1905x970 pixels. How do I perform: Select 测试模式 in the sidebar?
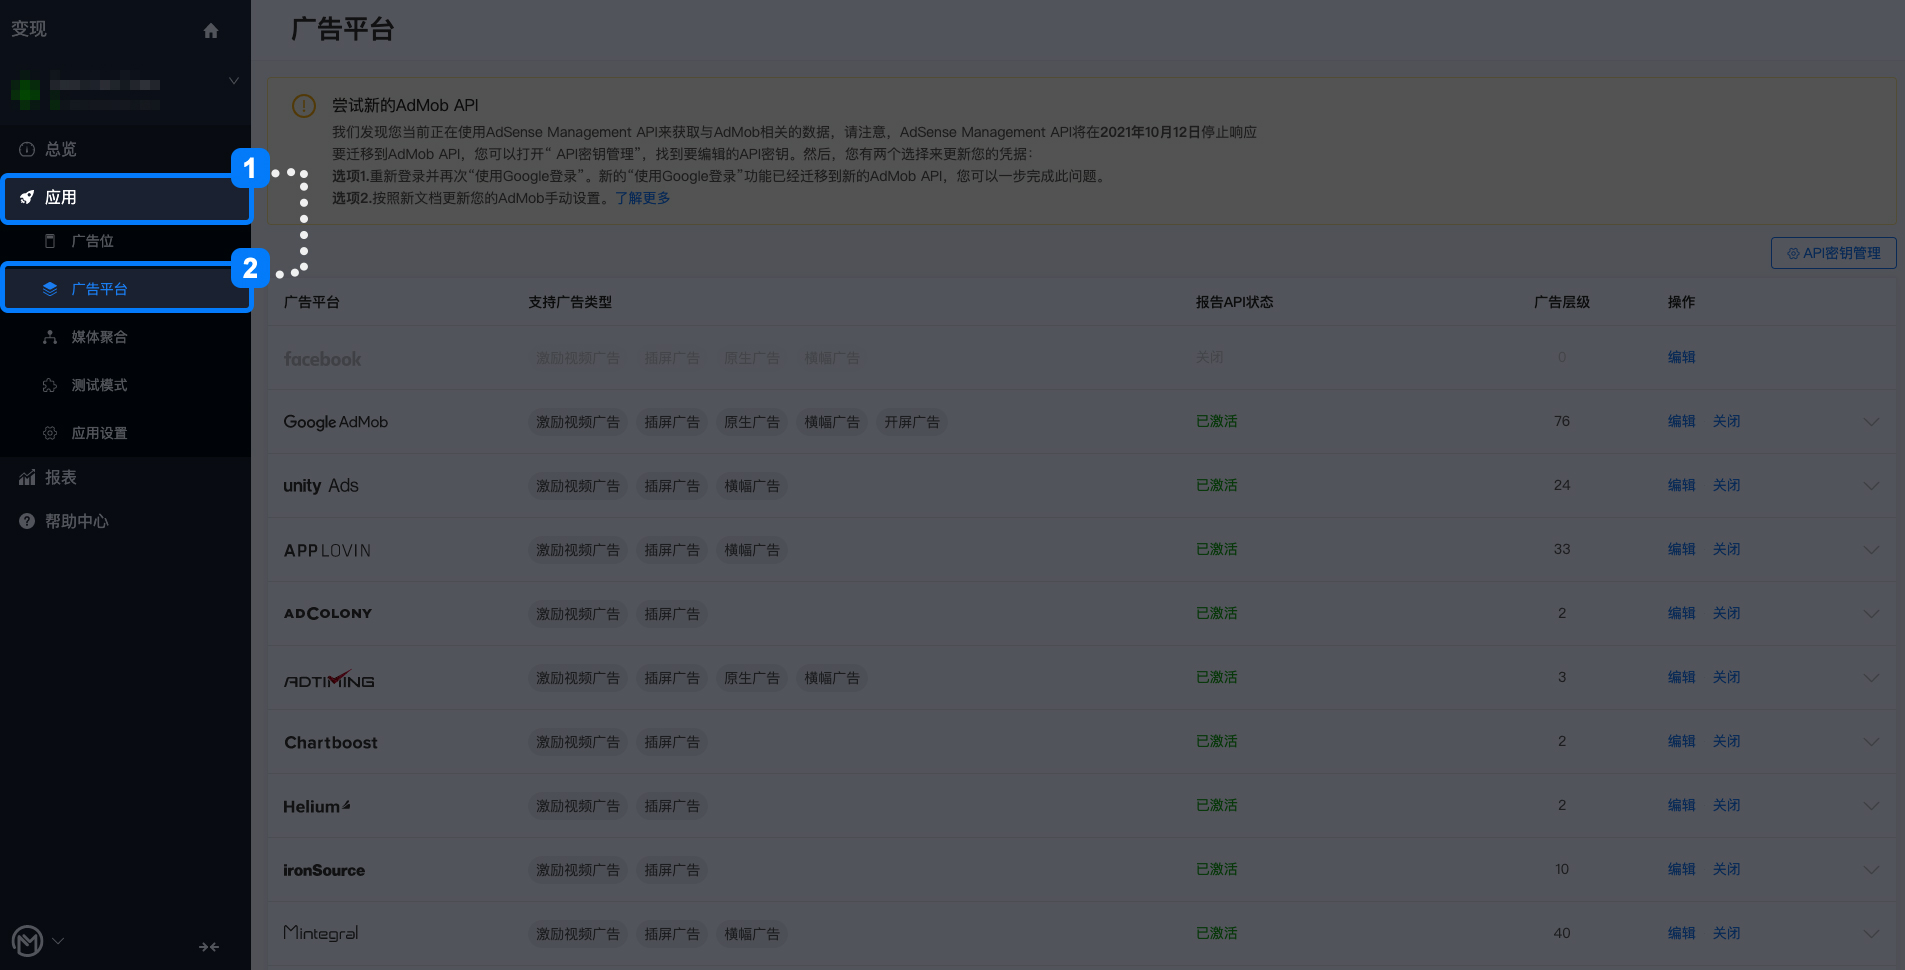coord(99,385)
